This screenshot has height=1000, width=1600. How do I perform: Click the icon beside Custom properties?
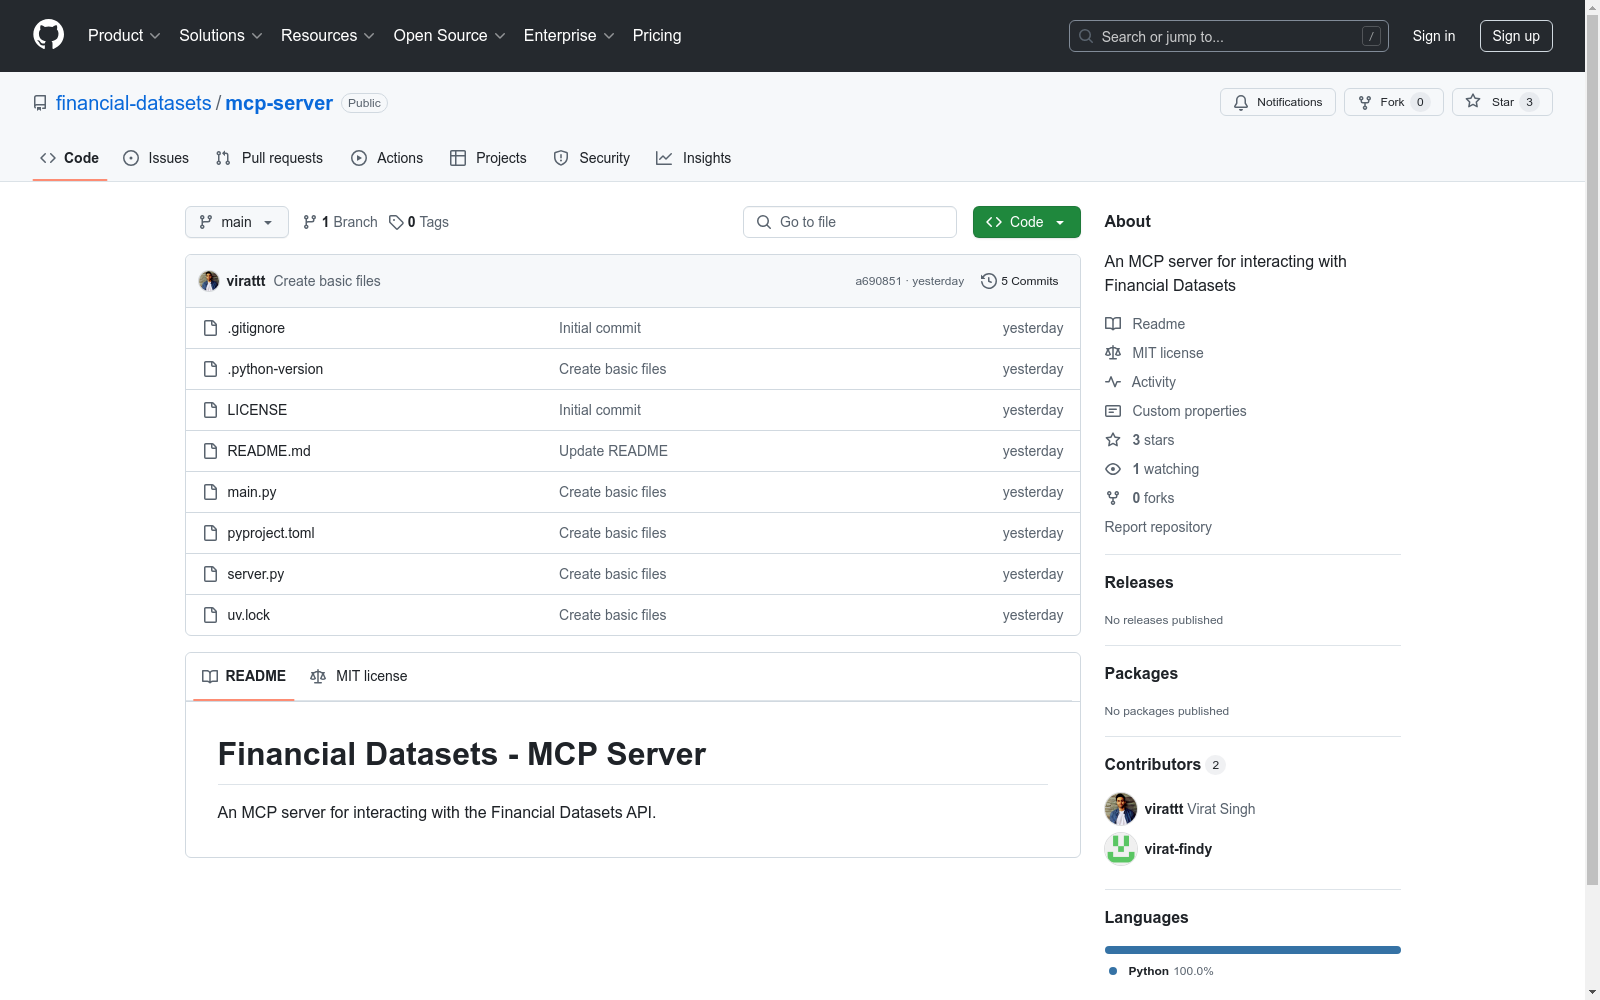[x=1113, y=411]
